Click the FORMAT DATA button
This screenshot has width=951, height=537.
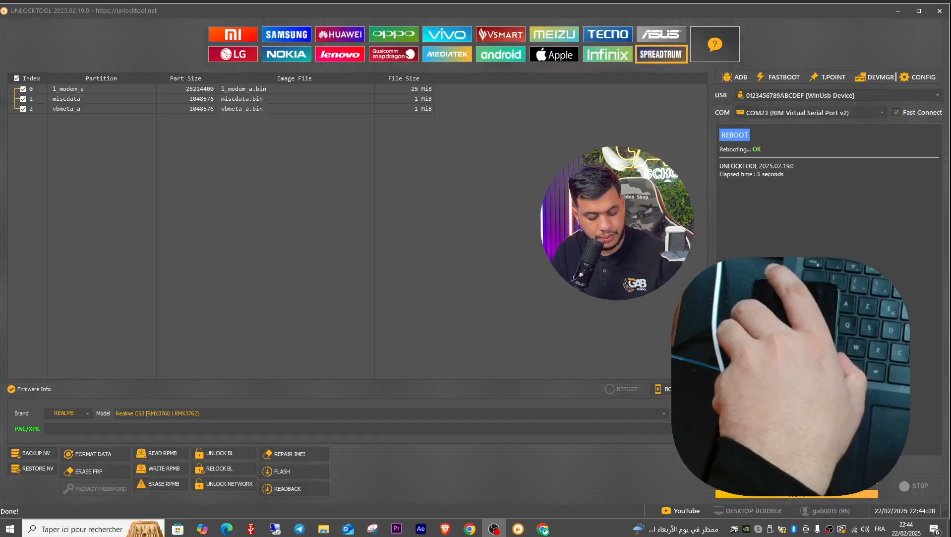(95, 454)
